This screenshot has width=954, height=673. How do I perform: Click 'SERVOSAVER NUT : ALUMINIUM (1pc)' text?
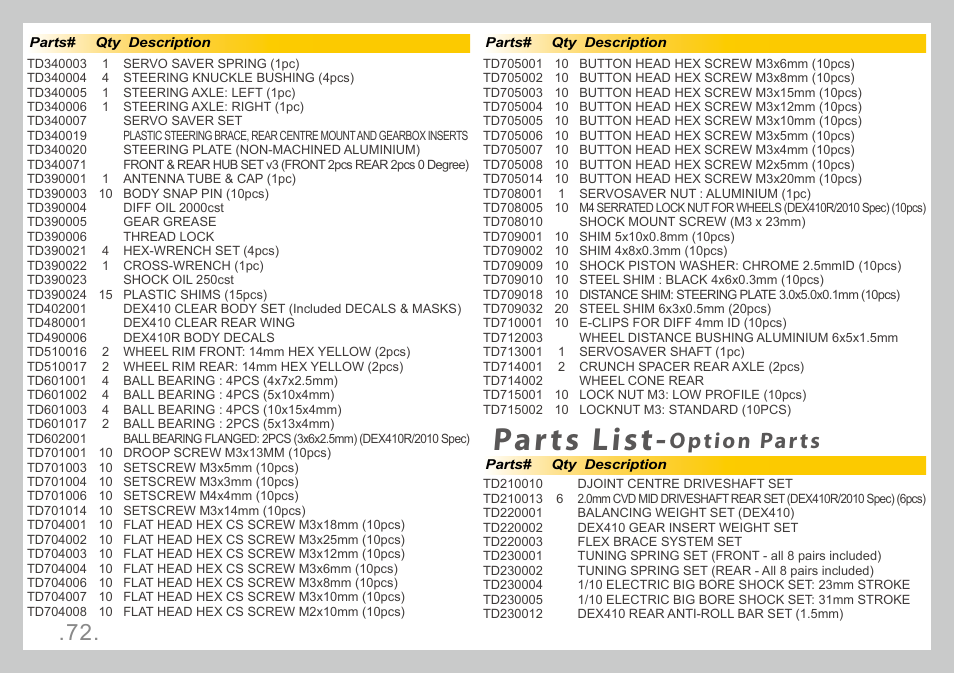695,194
